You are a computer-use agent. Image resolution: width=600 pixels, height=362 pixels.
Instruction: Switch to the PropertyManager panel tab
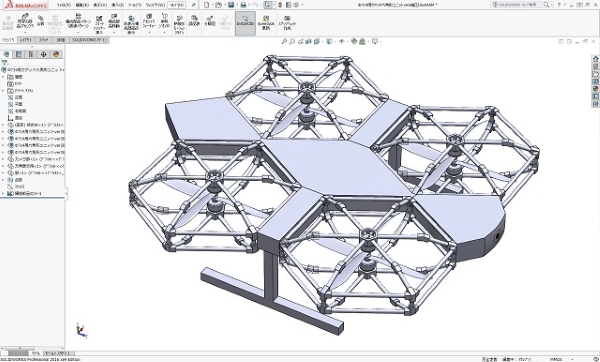pyautogui.click(x=18, y=54)
